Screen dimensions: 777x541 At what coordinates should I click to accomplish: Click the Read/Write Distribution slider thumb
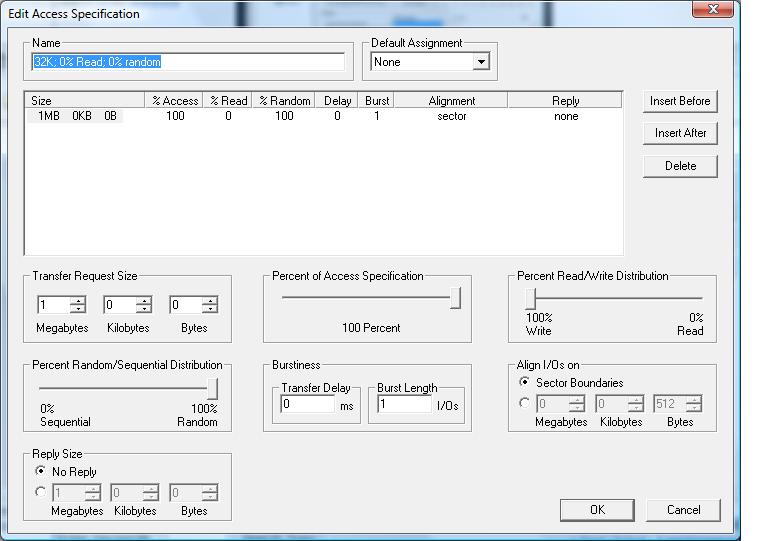[x=531, y=298]
